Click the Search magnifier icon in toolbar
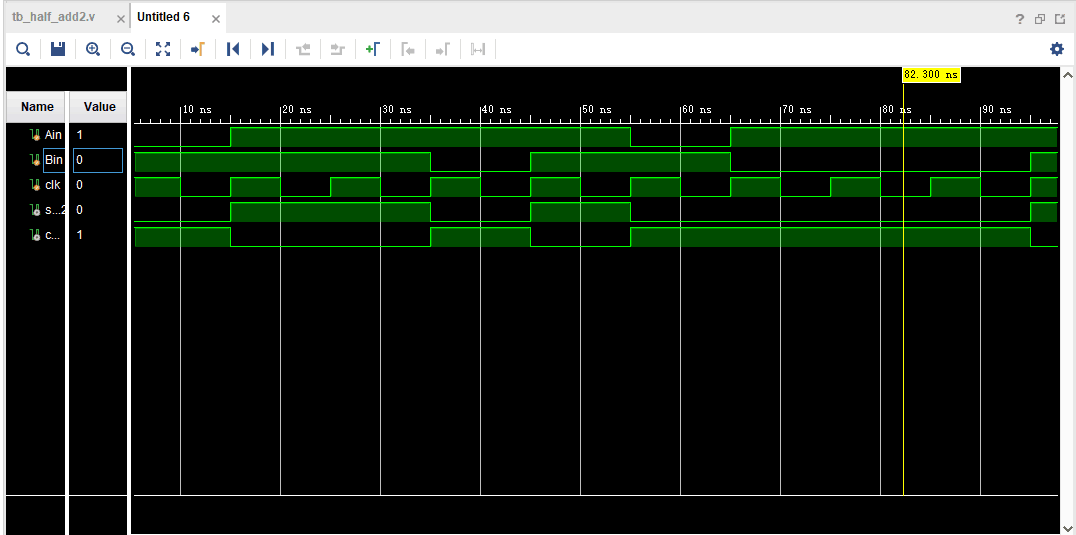This screenshot has width=1076, height=535. [x=23, y=49]
